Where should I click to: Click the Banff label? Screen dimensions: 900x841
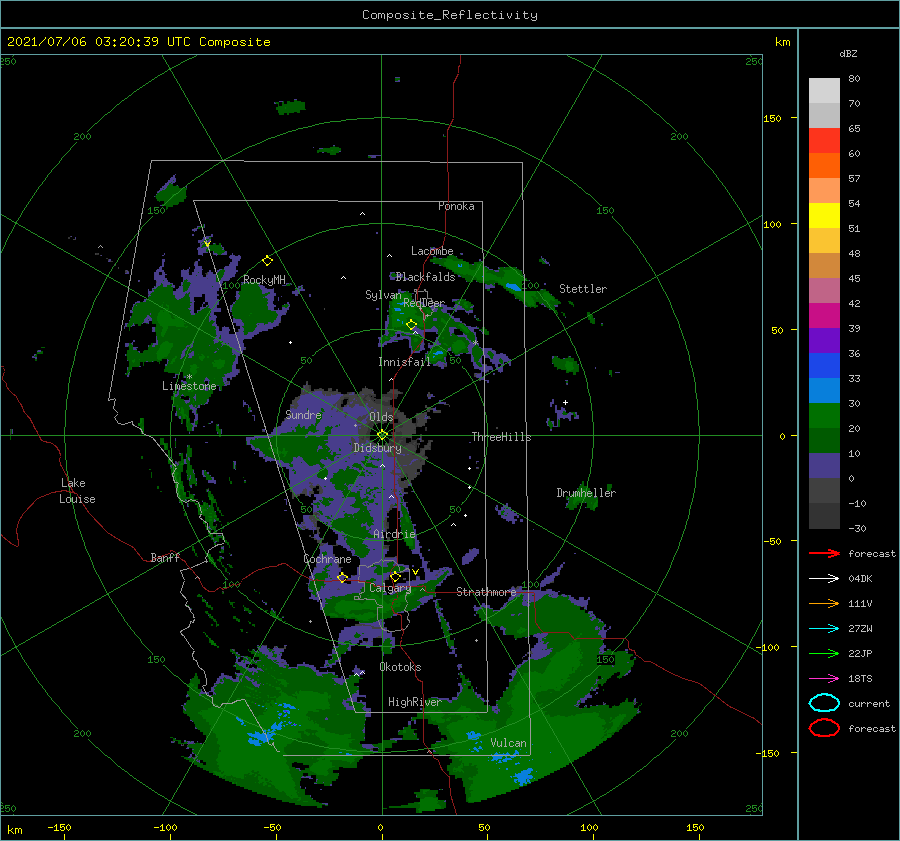tap(165, 557)
